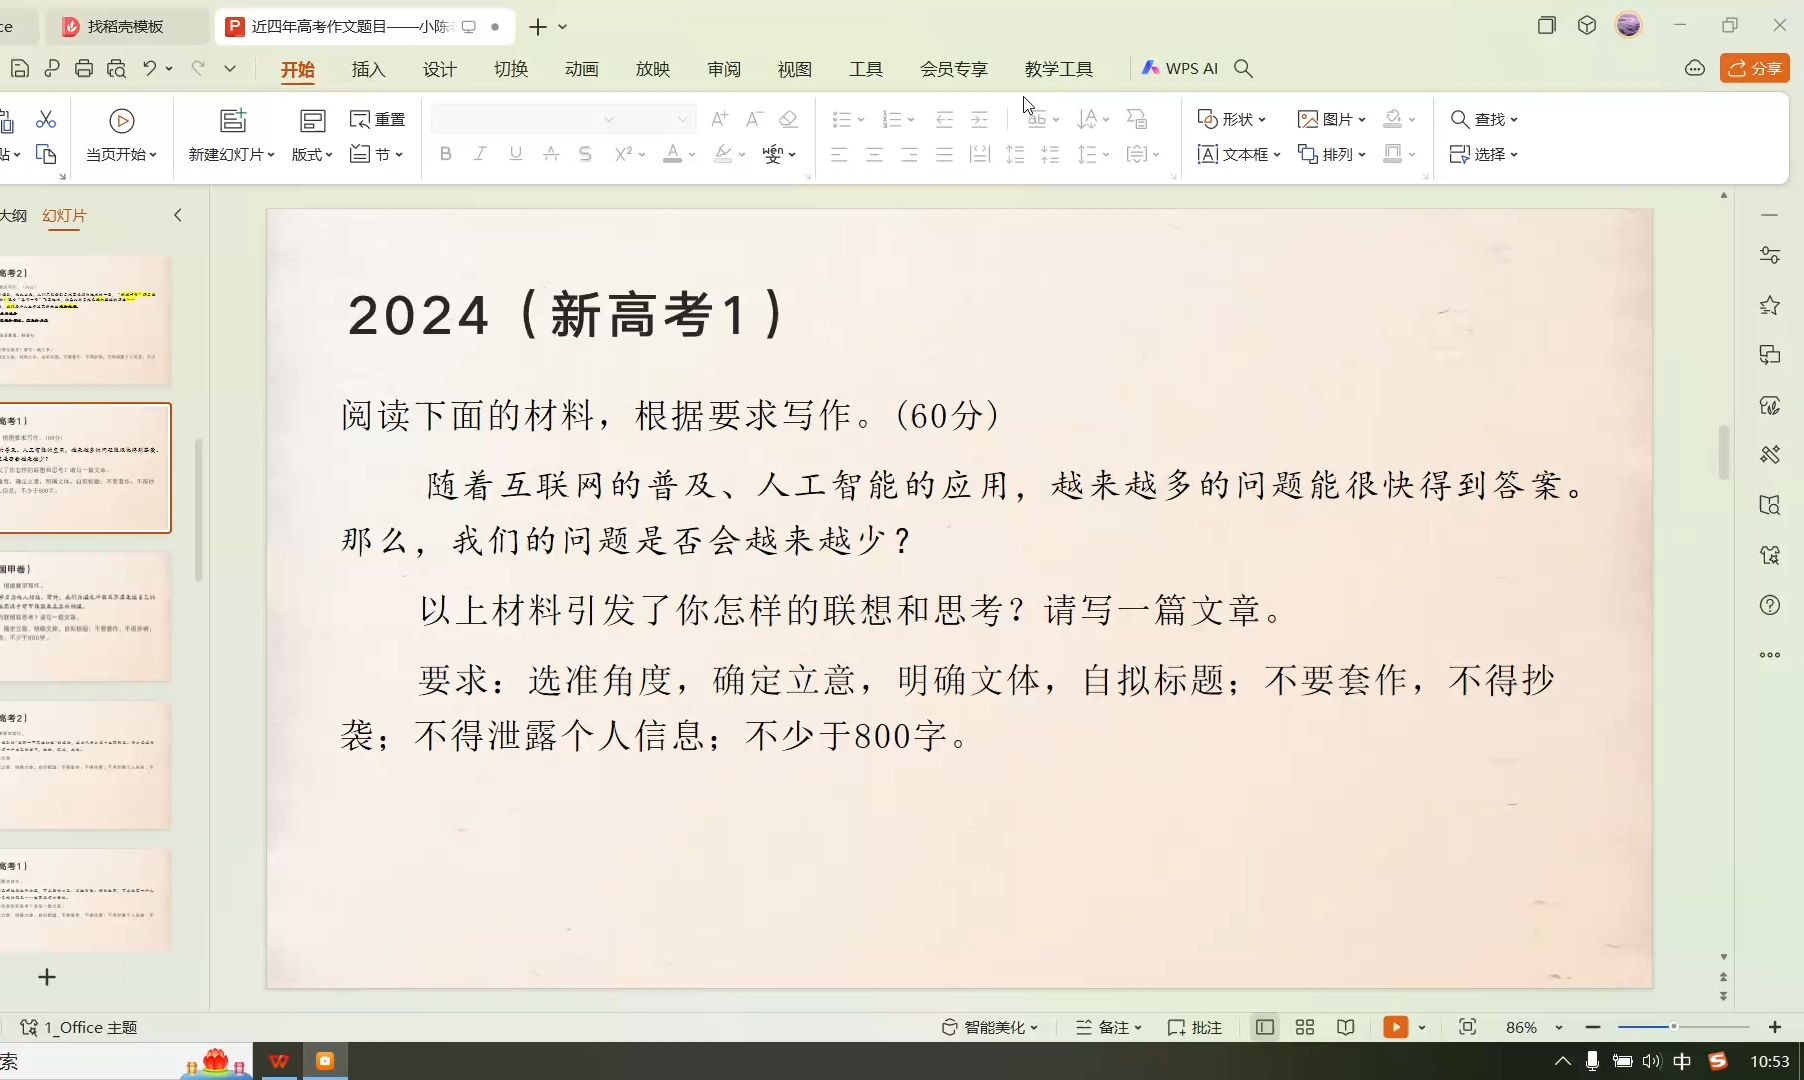Open the Find (查找) dropdown
1804x1080 pixels.
[x=1484, y=119]
